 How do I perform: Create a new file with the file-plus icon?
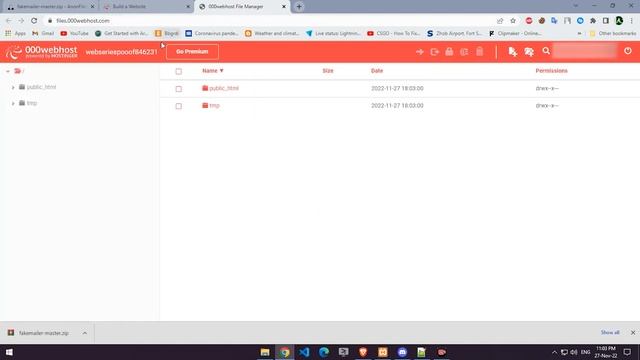coord(512,51)
